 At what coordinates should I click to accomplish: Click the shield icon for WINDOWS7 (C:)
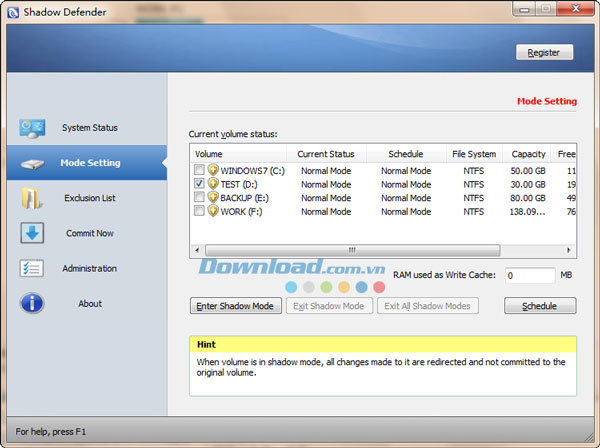pyautogui.click(x=213, y=170)
